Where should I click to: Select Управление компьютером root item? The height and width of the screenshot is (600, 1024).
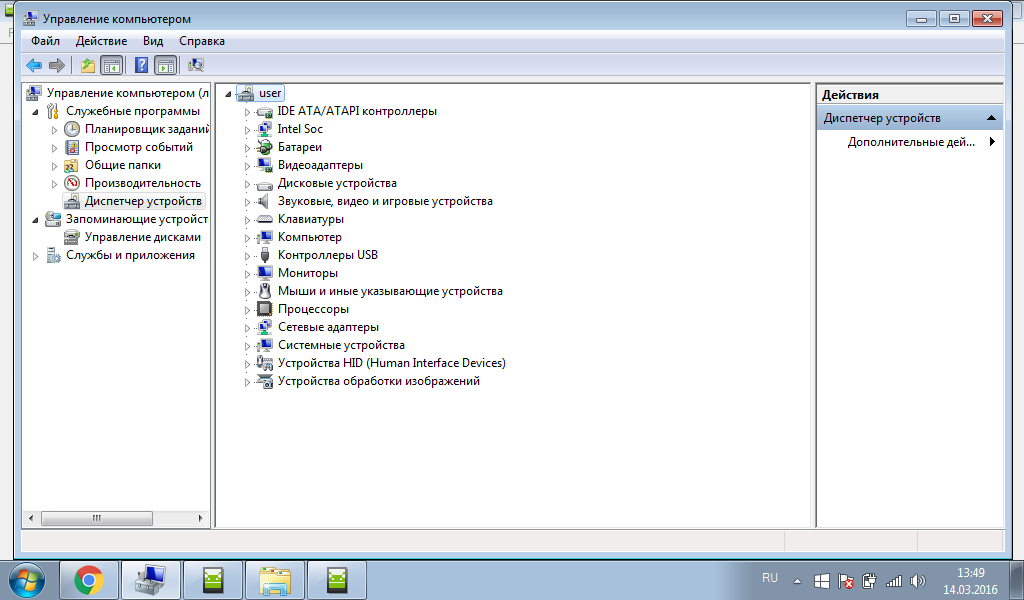pos(127,93)
